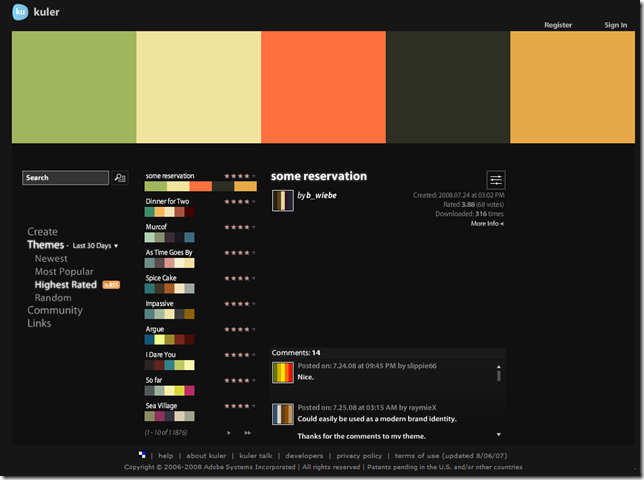644x480 pixels.
Task: Click the comments scroll up arrow
Action: (x=499, y=367)
